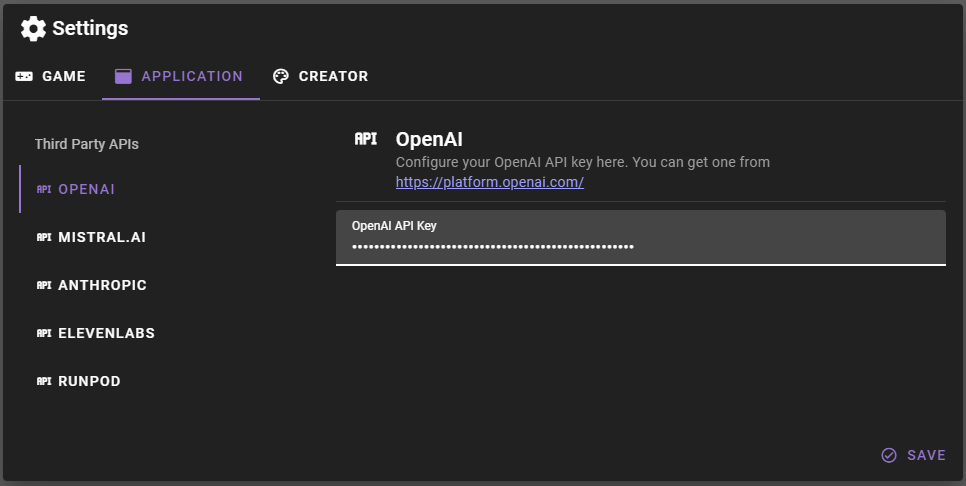Click the 'Configure your OpenAI API key' description
This screenshot has width=966, height=486.
point(583,163)
